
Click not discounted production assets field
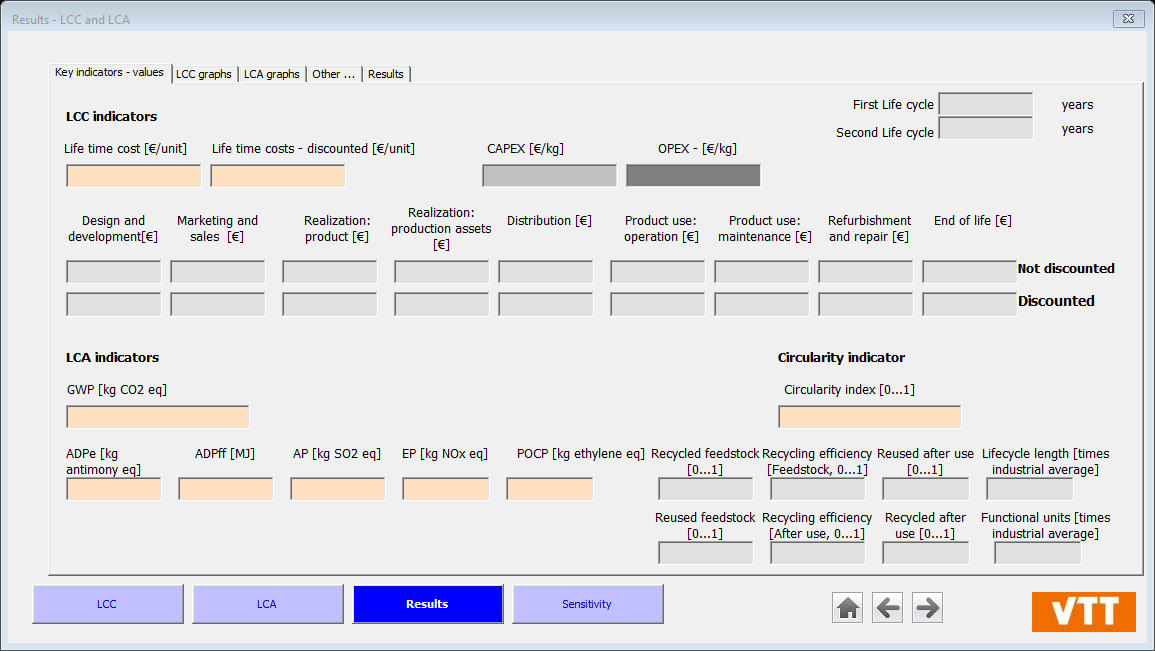coord(441,272)
